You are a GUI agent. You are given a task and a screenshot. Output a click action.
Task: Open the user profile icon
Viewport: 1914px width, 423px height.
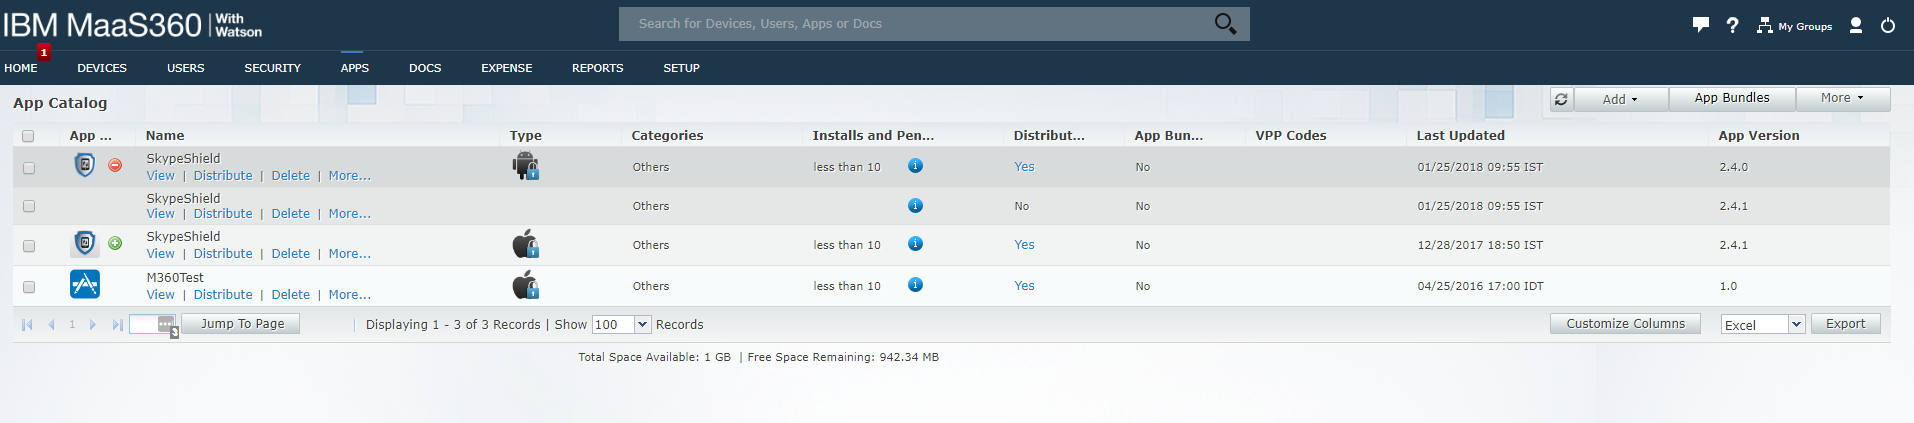pos(1855,25)
